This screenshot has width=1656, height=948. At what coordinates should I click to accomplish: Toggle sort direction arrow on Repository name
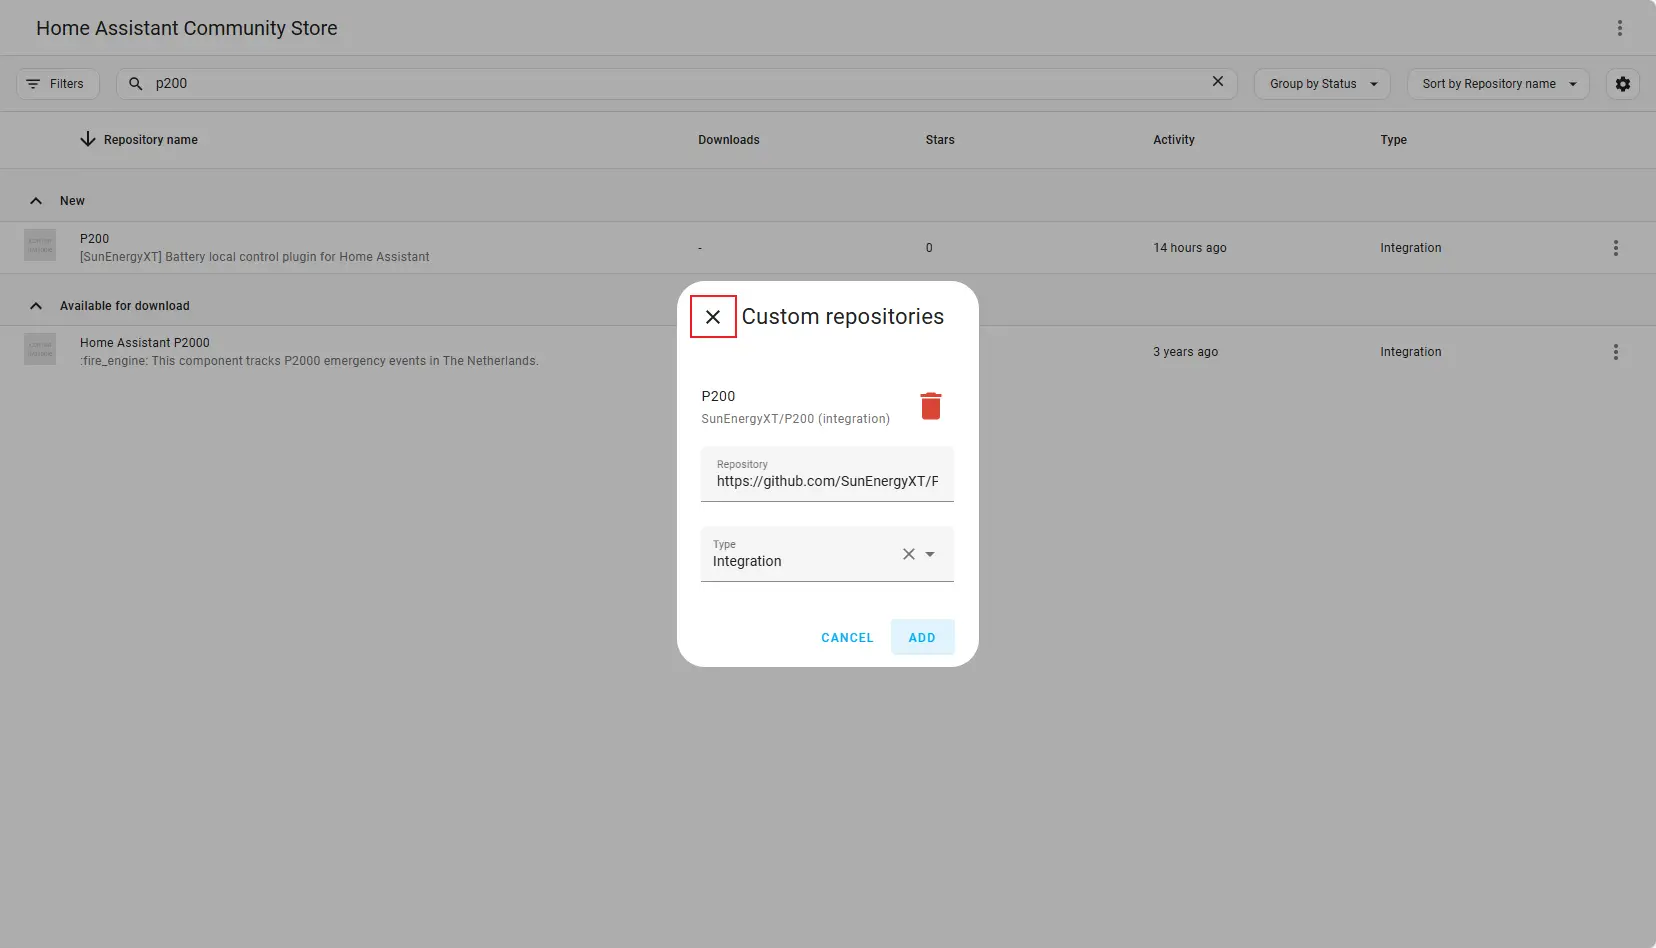coord(88,139)
